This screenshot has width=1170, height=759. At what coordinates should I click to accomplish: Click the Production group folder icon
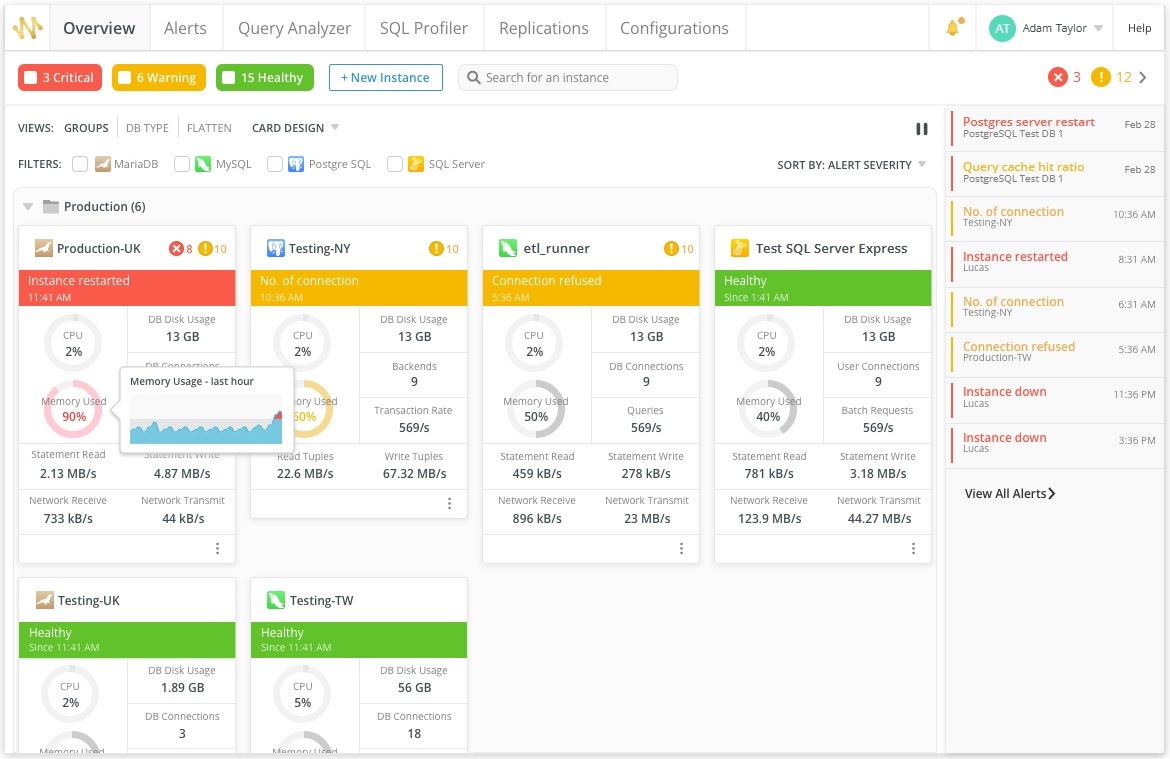(51, 207)
